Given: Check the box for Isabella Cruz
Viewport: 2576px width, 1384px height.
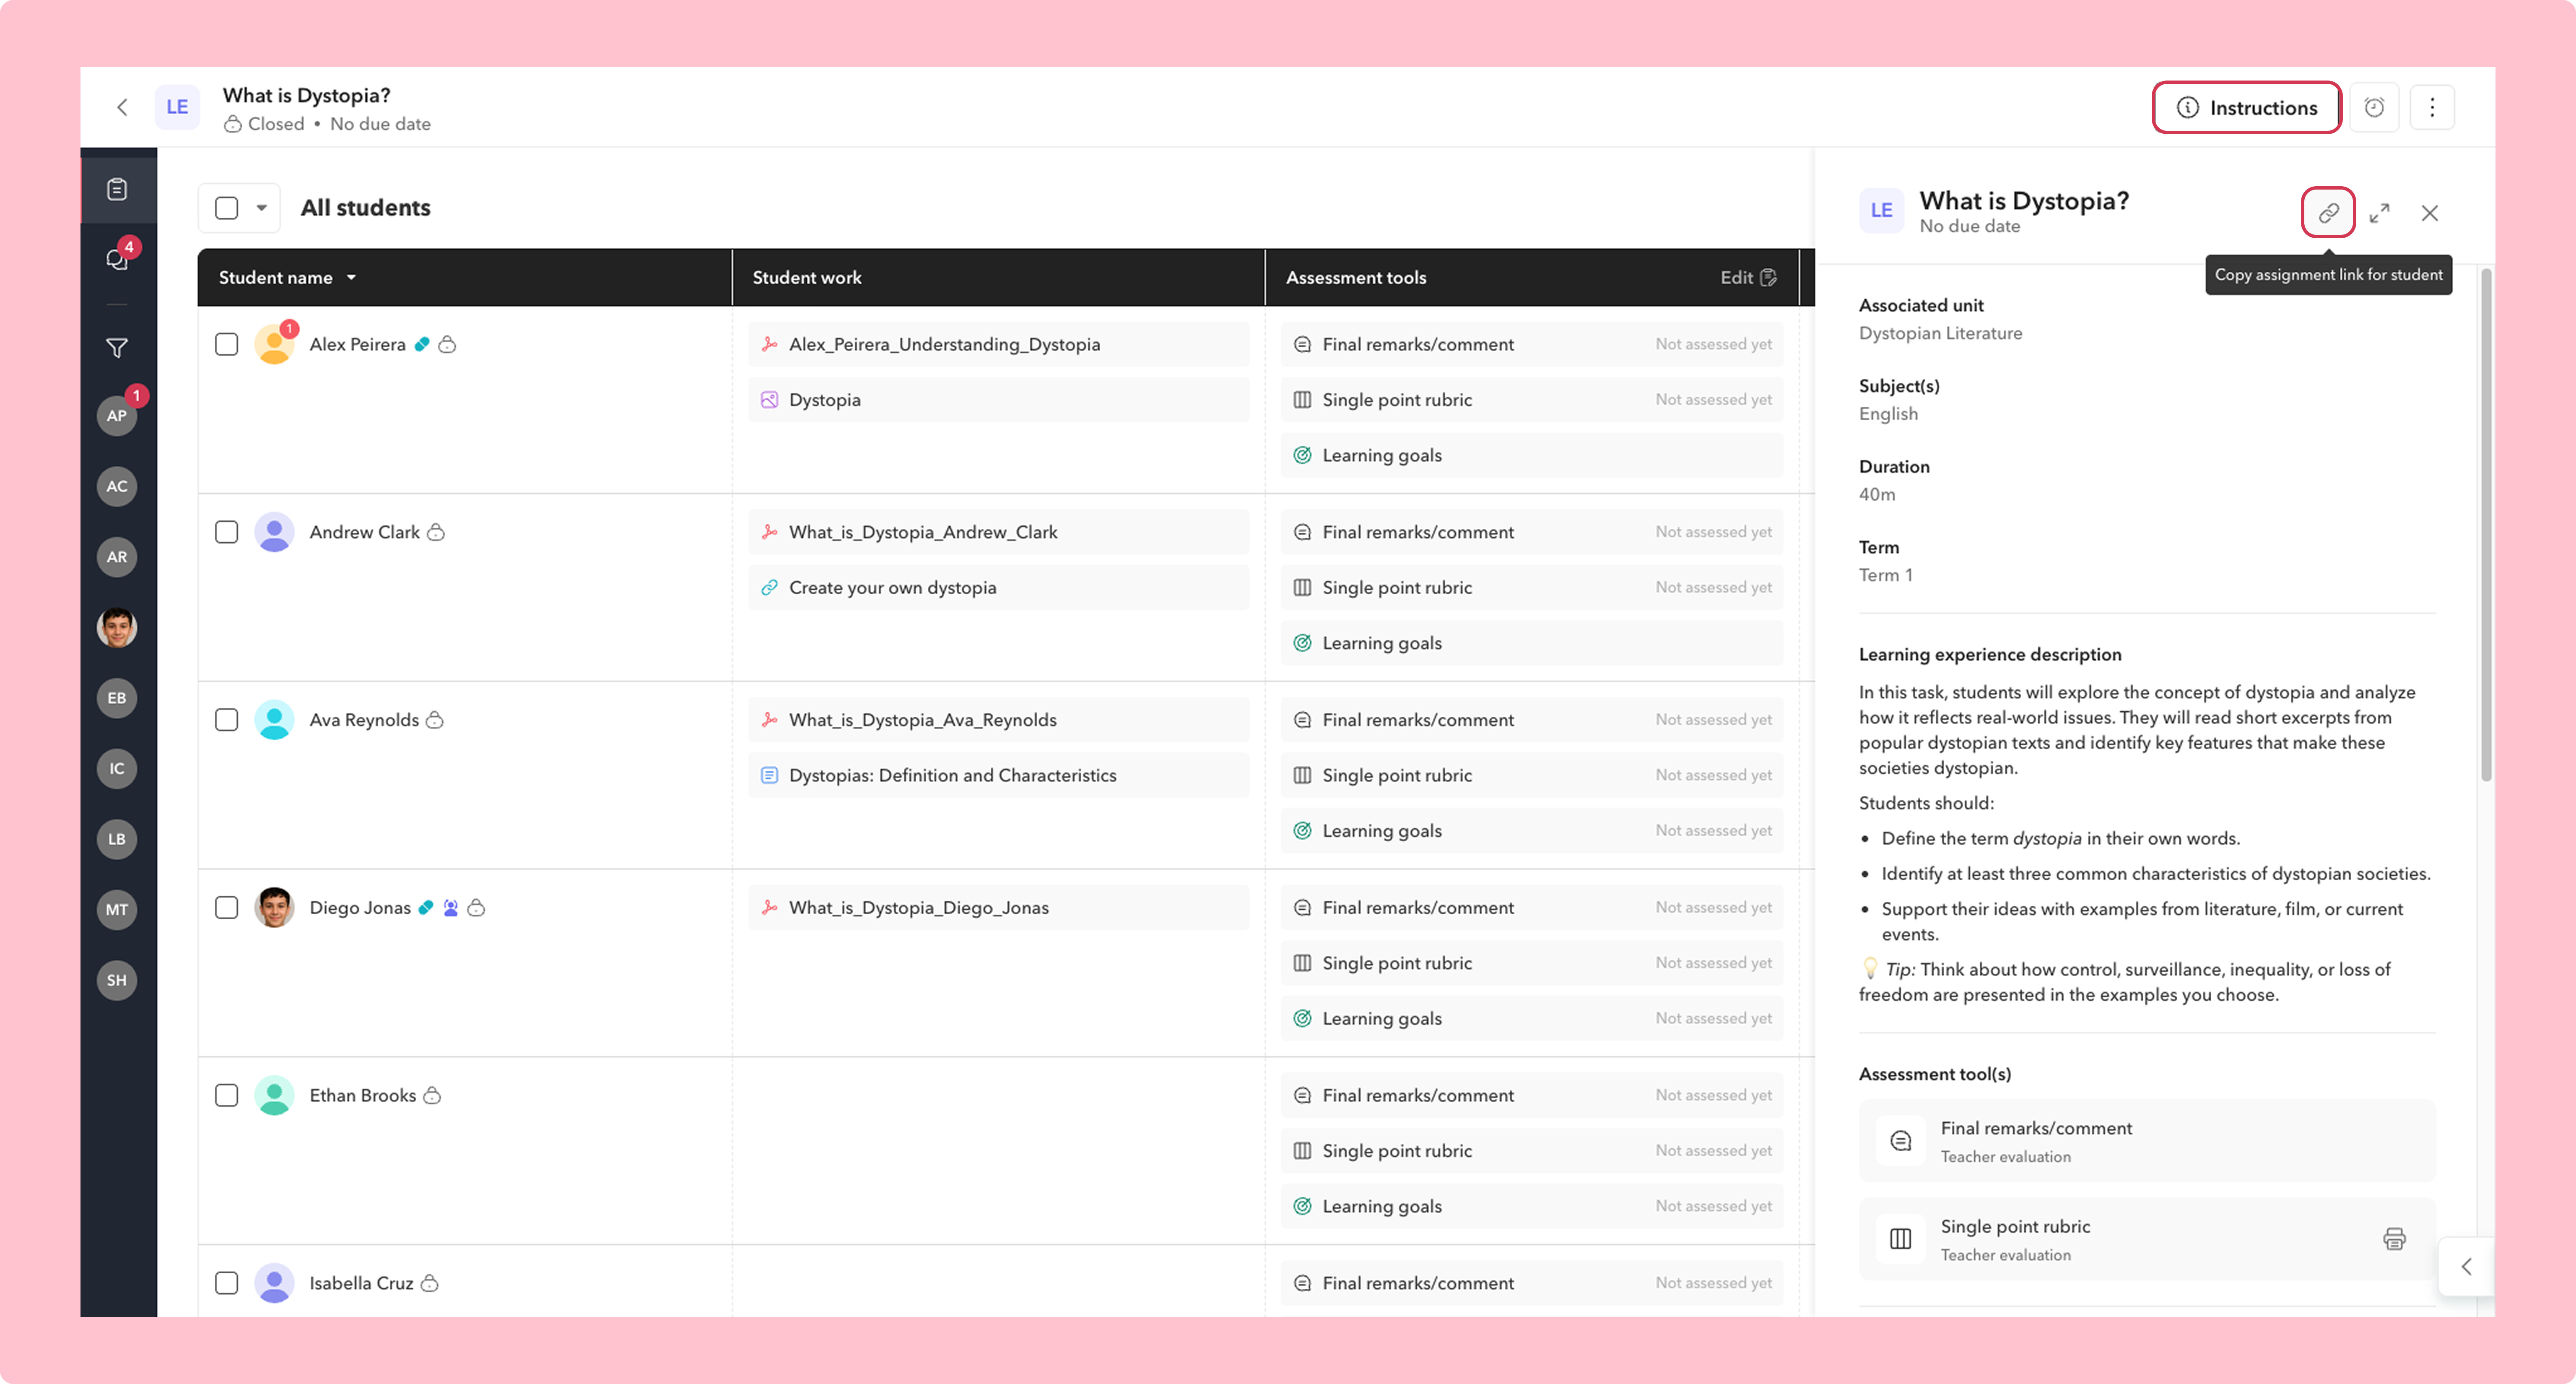Looking at the screenshot, I should [227, 1283].
